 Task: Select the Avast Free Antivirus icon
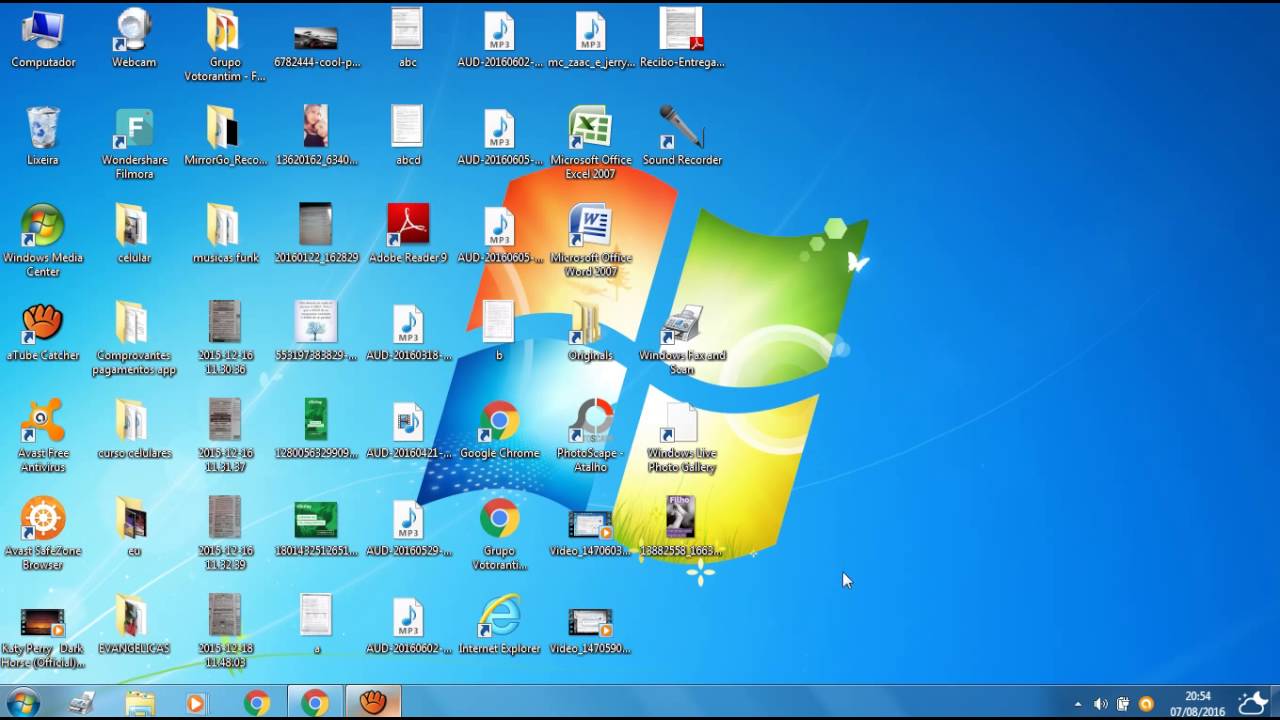[43, 436]
